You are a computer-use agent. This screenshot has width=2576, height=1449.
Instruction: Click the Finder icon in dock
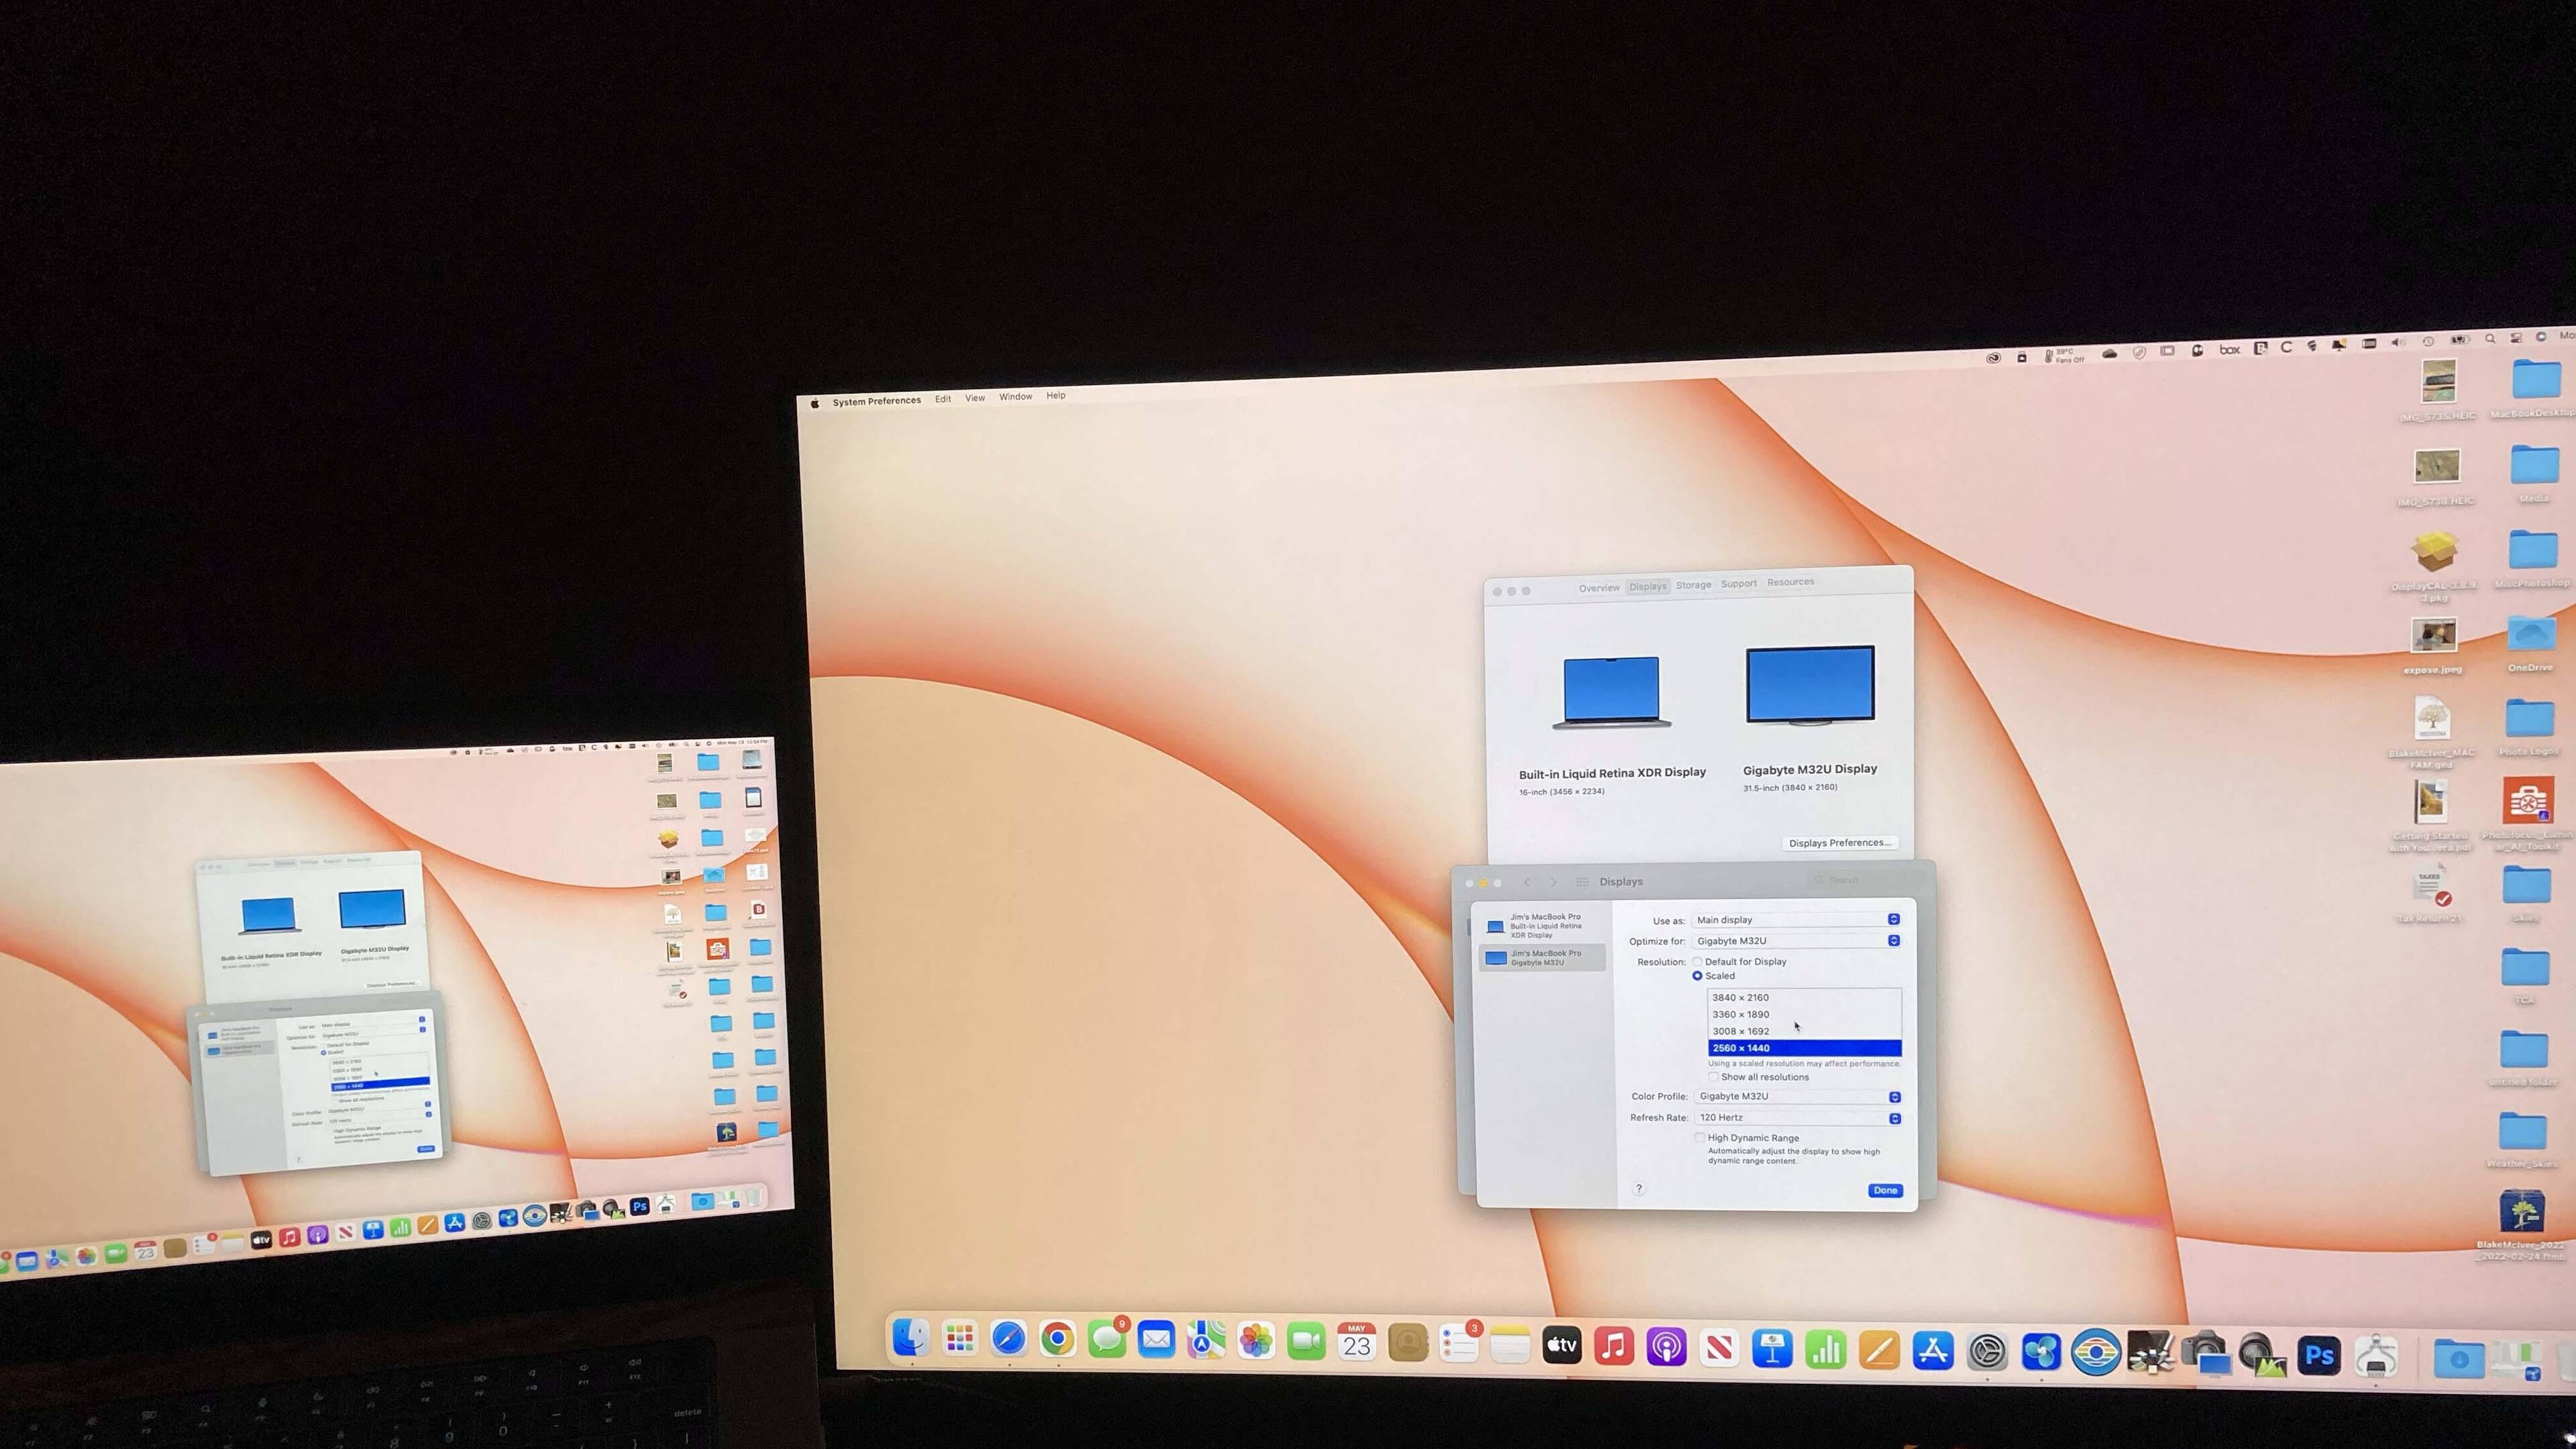910,1337
